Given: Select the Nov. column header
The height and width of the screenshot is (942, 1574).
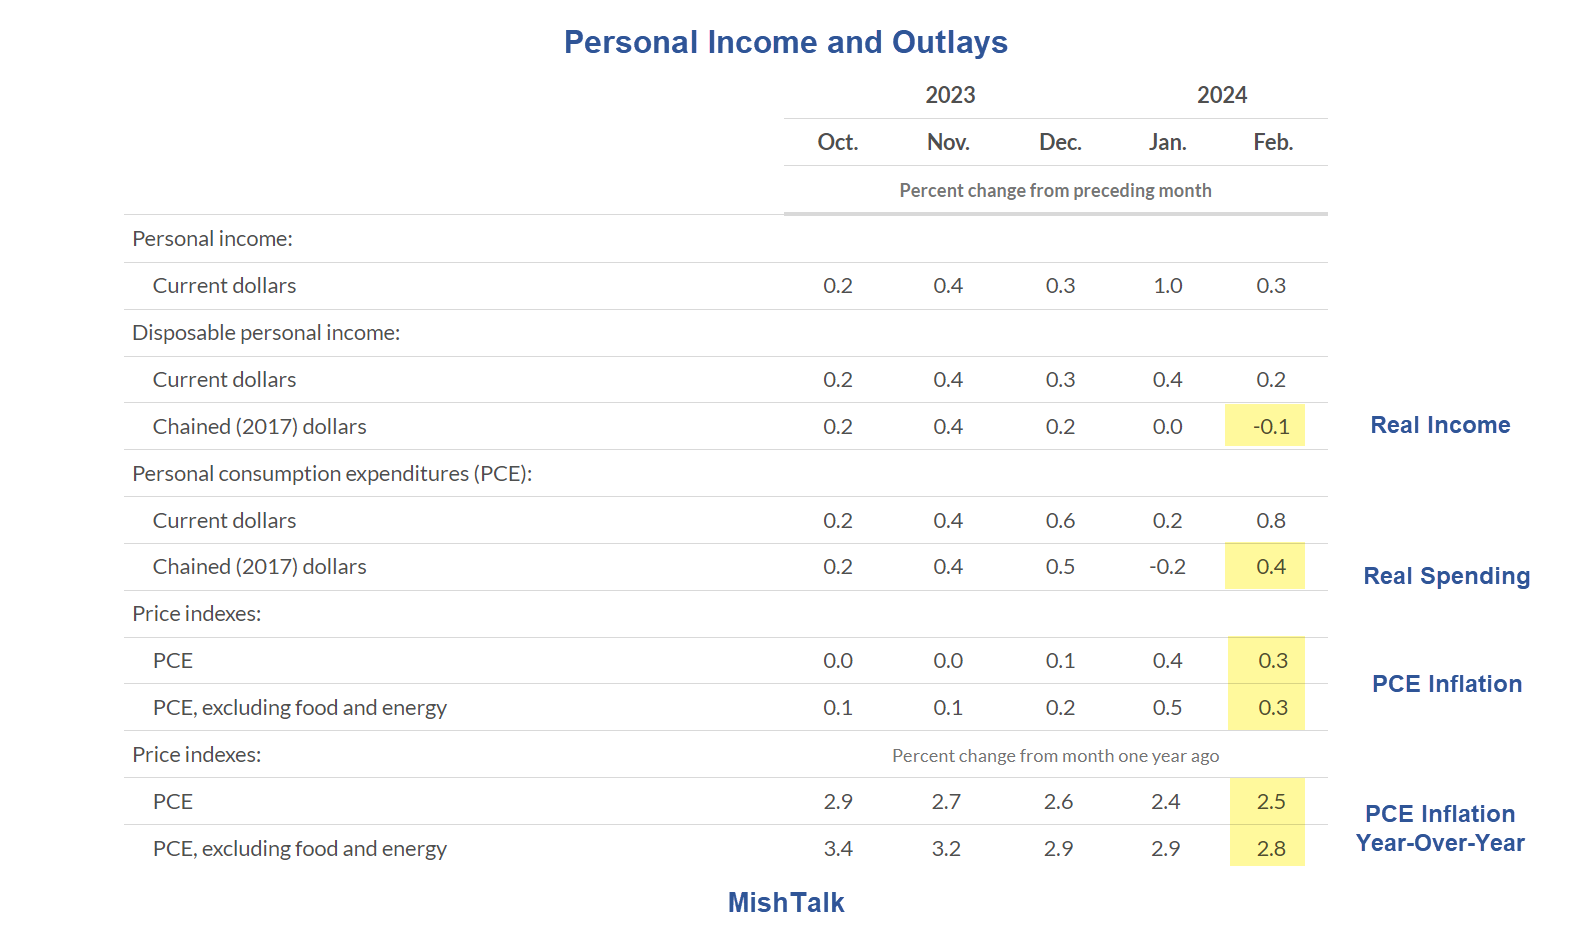Looking at the screenshot, I should (x=948, y=142).
